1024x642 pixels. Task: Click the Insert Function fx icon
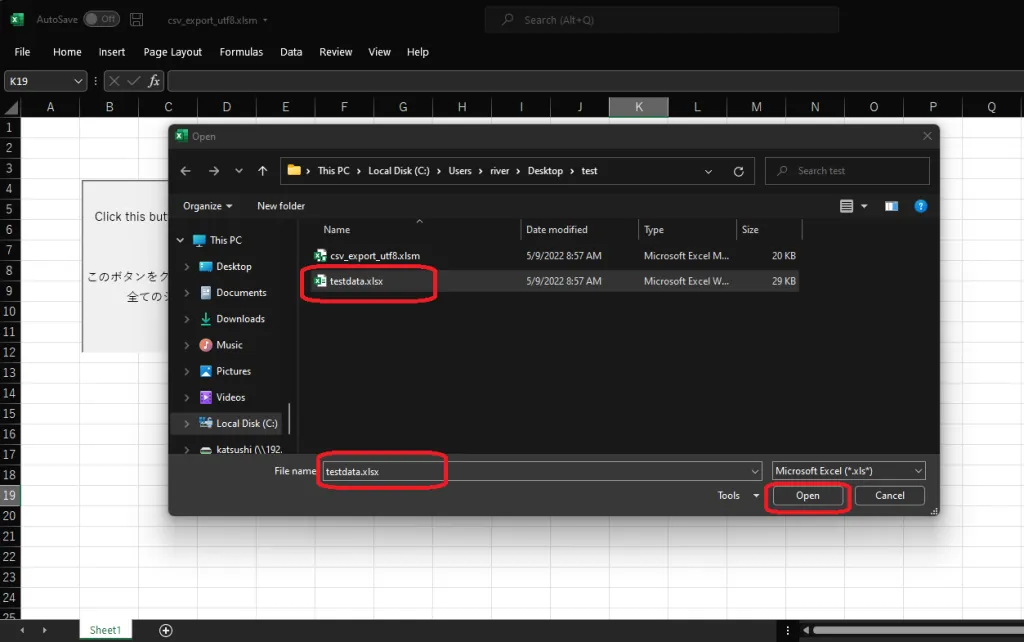pyautogui.click(x=154, y=81)
